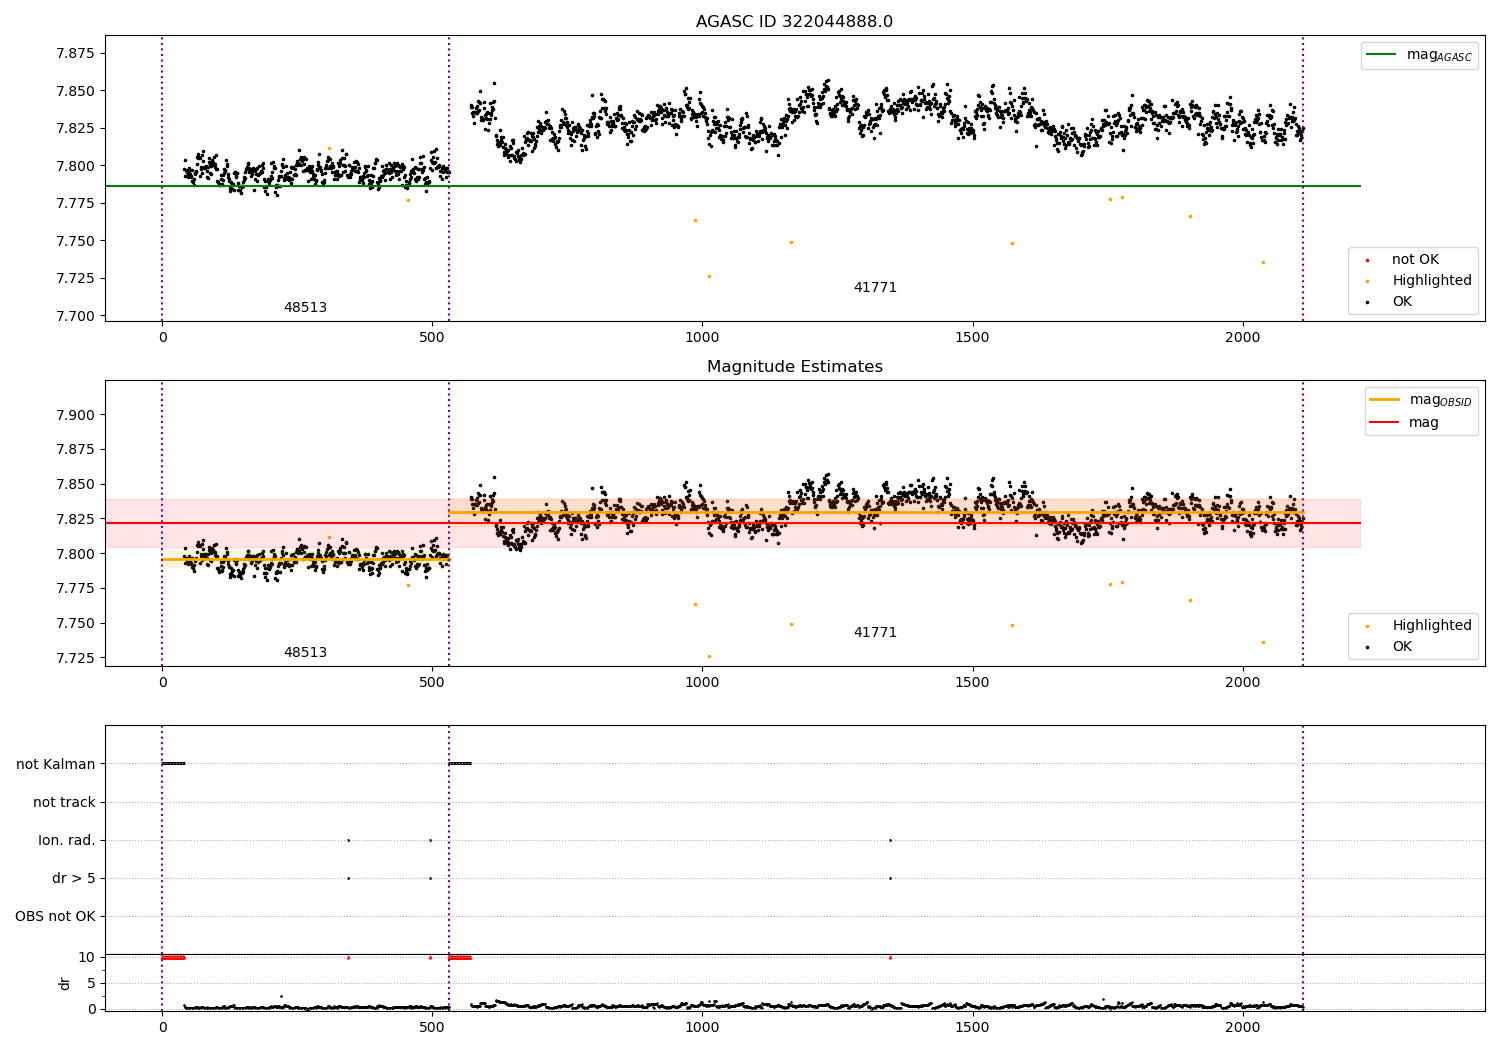Click the 7.875 tick on top plot y-axis
The width and height of the screenshot is (1500, 1050).
click(75, 54)
